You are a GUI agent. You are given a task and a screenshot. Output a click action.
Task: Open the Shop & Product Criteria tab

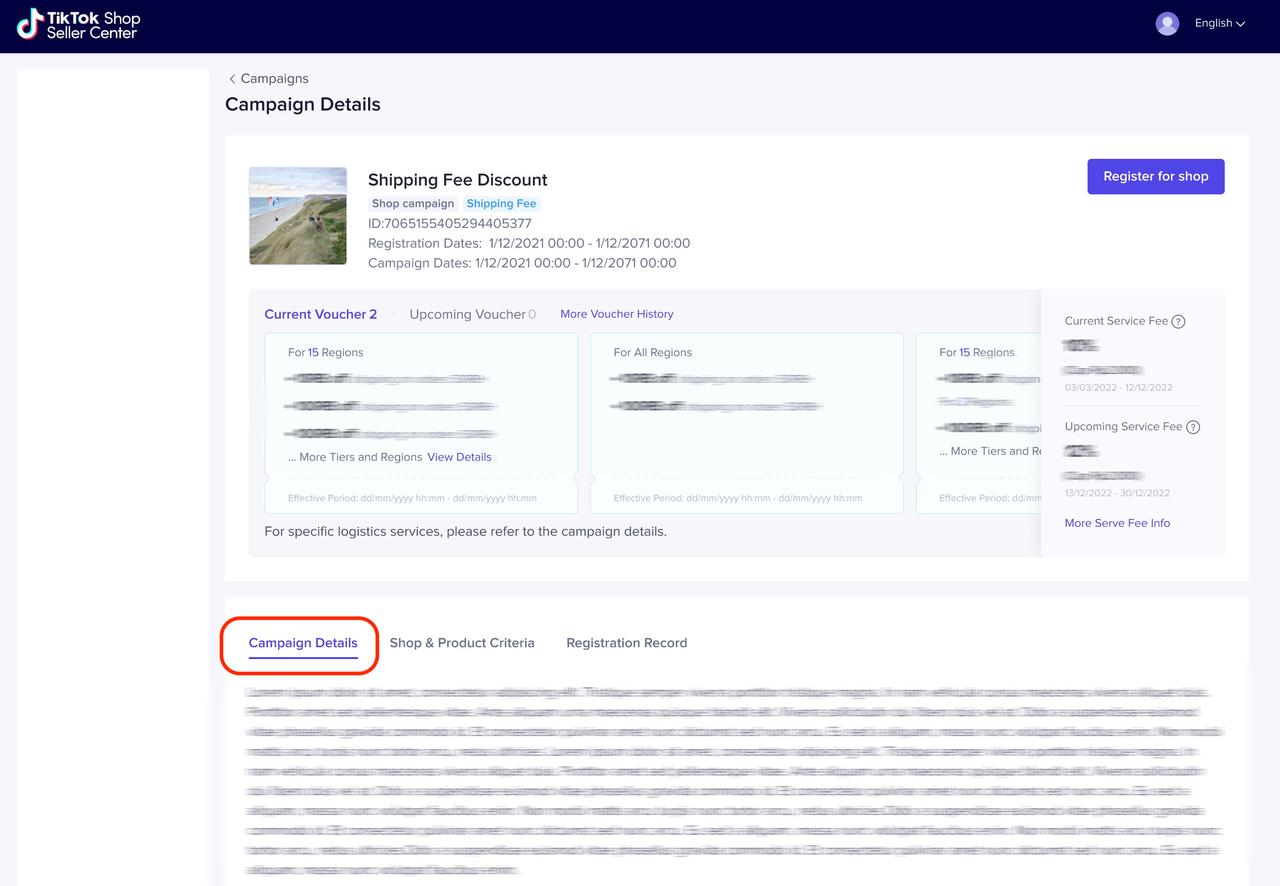point(462,643)
